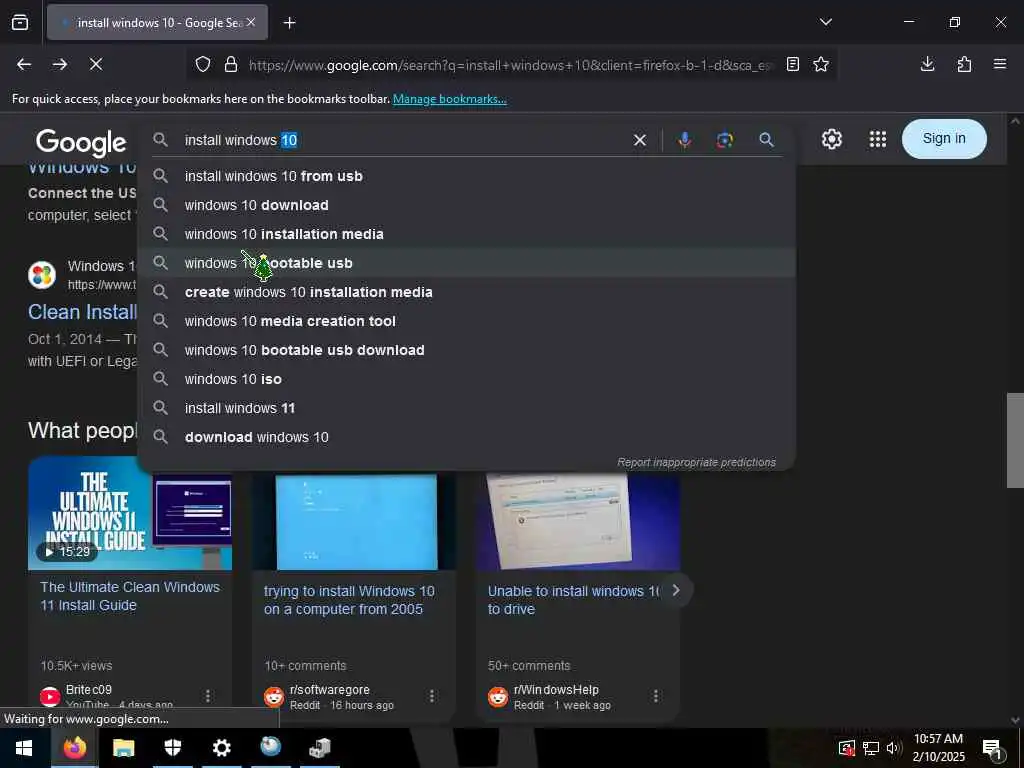Open Google apps grid
The height and width of the screenshot is (768, 1024).
[878, 139]
